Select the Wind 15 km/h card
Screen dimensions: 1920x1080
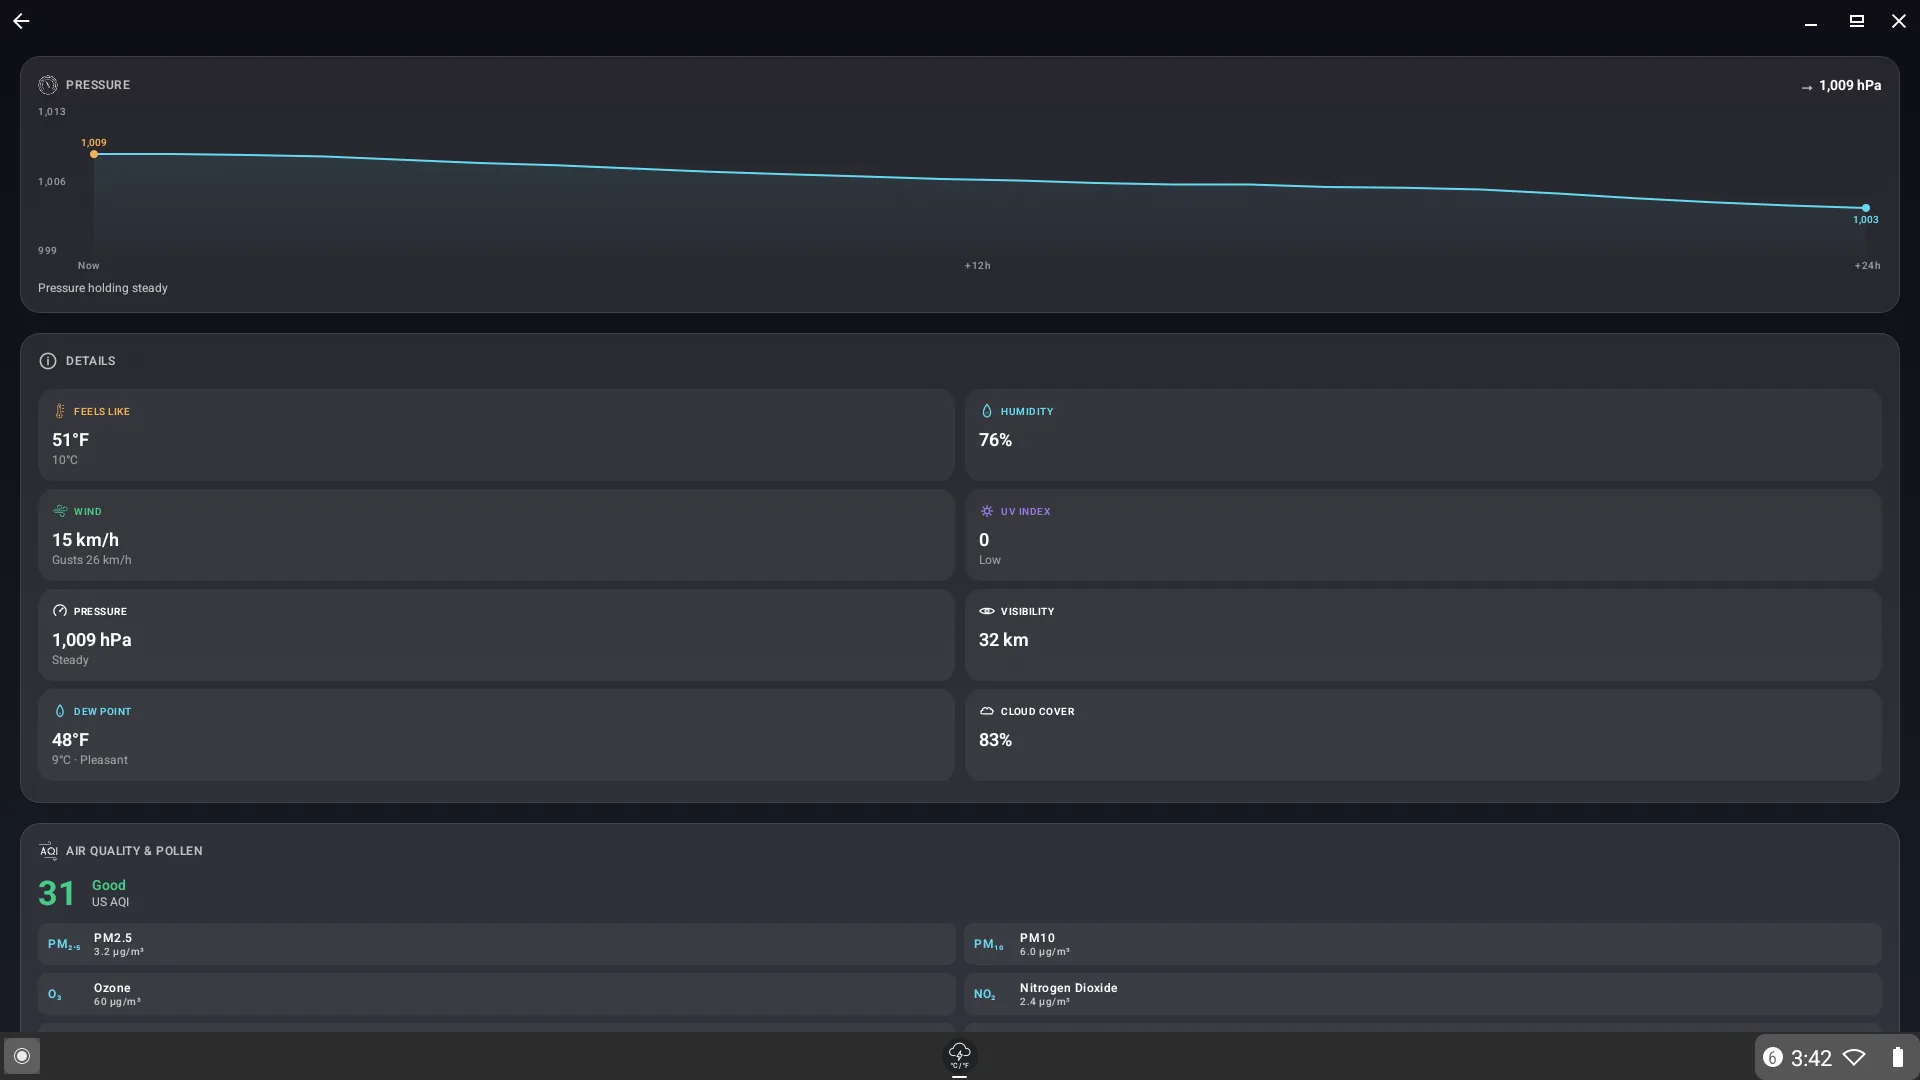(x=496, y=535)
